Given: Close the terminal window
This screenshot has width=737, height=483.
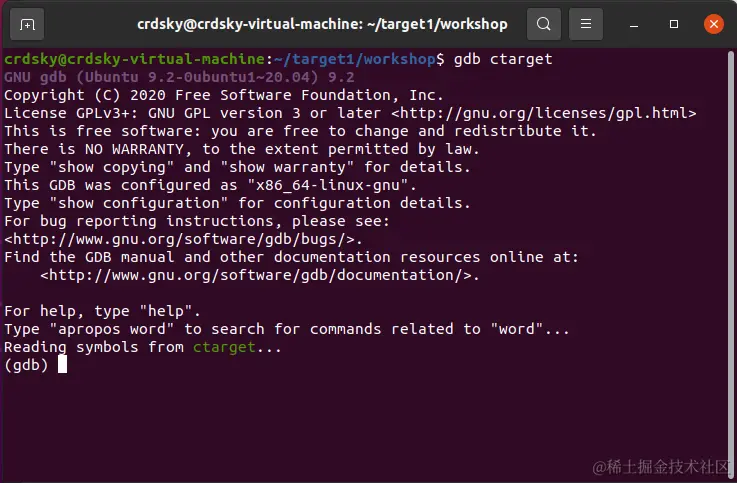Looking at the screenshot, I should pyautogui.click(x=713, y=24).
